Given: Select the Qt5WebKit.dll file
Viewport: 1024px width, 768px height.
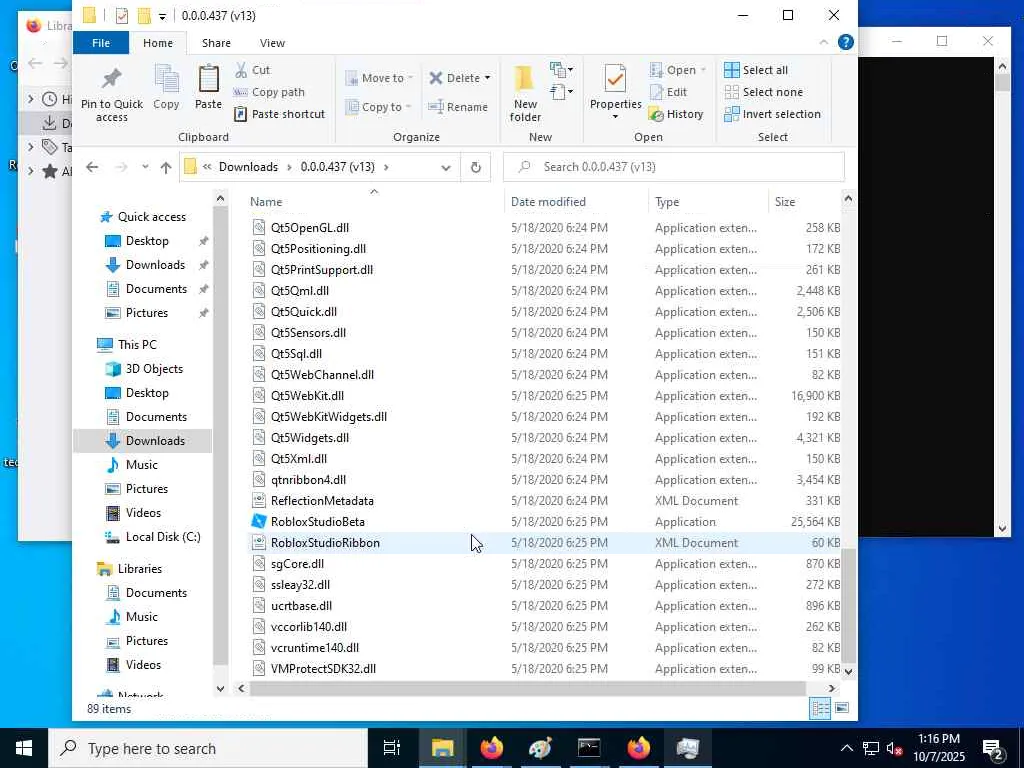Looking at the screenshot, I should pyautogui.click(x=307, y=396).
